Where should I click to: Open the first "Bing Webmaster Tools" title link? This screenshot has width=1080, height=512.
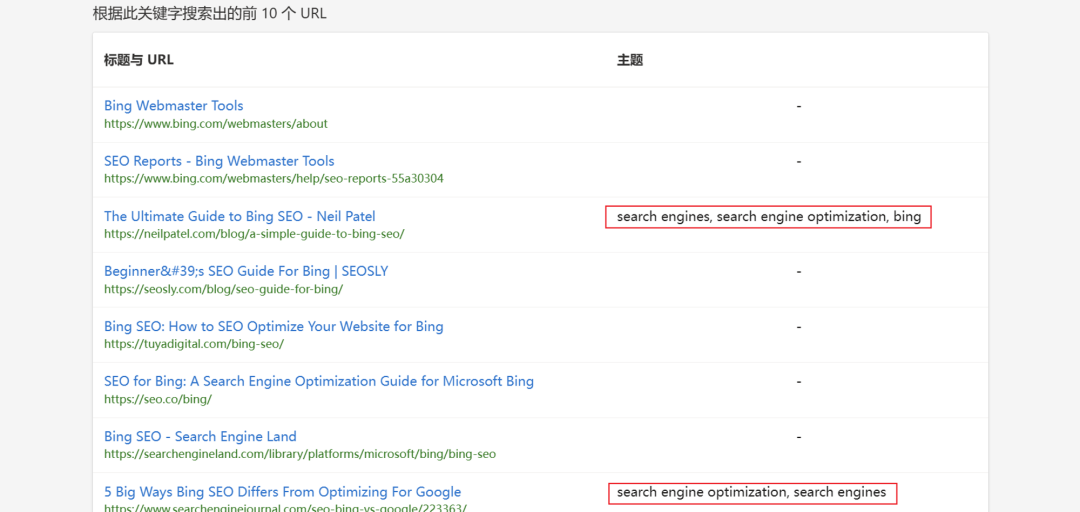pyautogui.click(x=173, y=106)
